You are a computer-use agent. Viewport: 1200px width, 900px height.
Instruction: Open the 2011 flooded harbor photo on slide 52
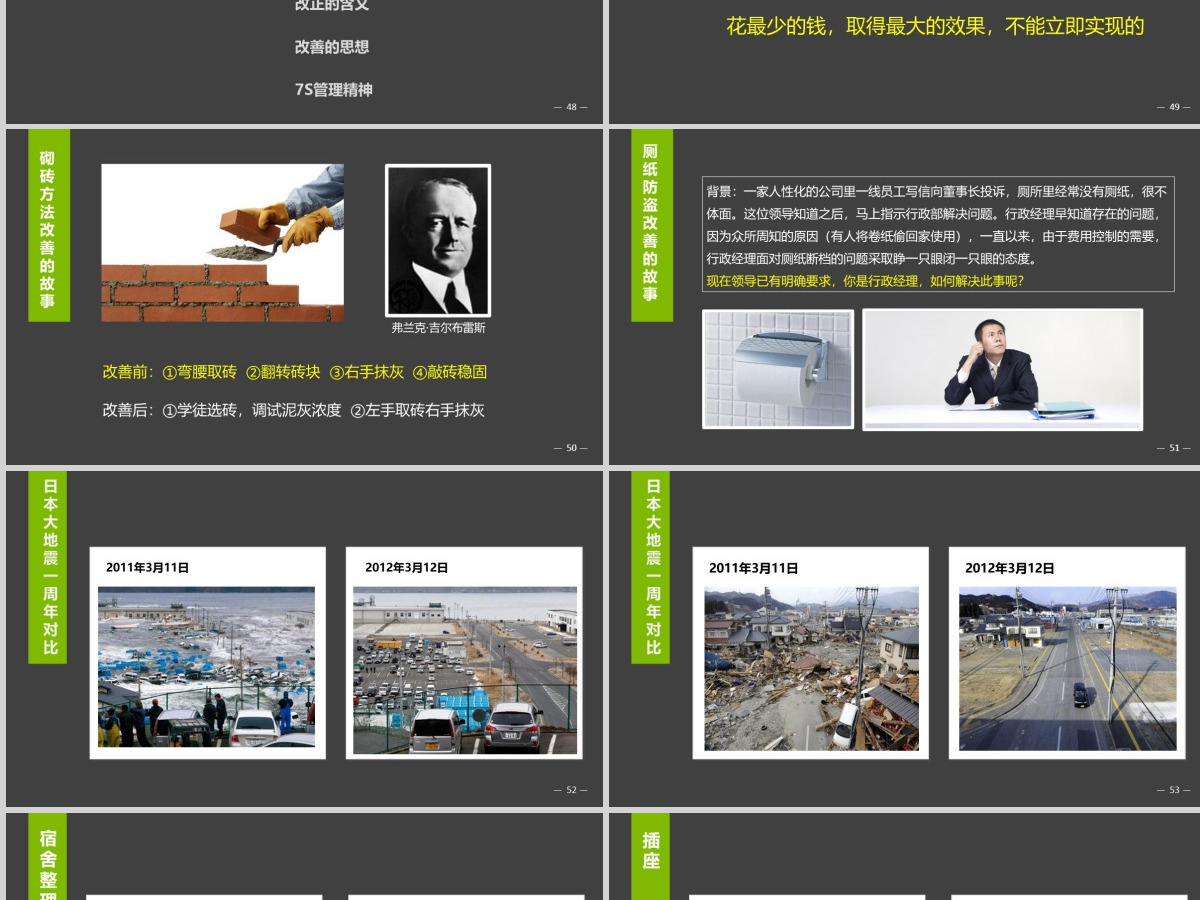tap(207, 667)
